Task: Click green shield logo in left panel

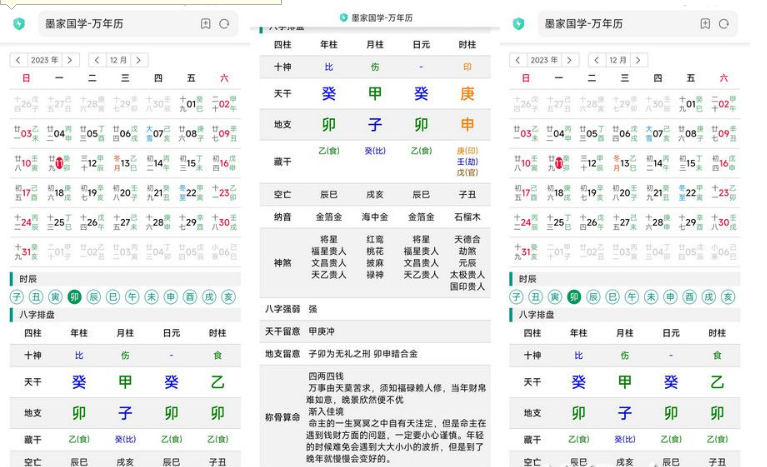Action: (18, 24)
